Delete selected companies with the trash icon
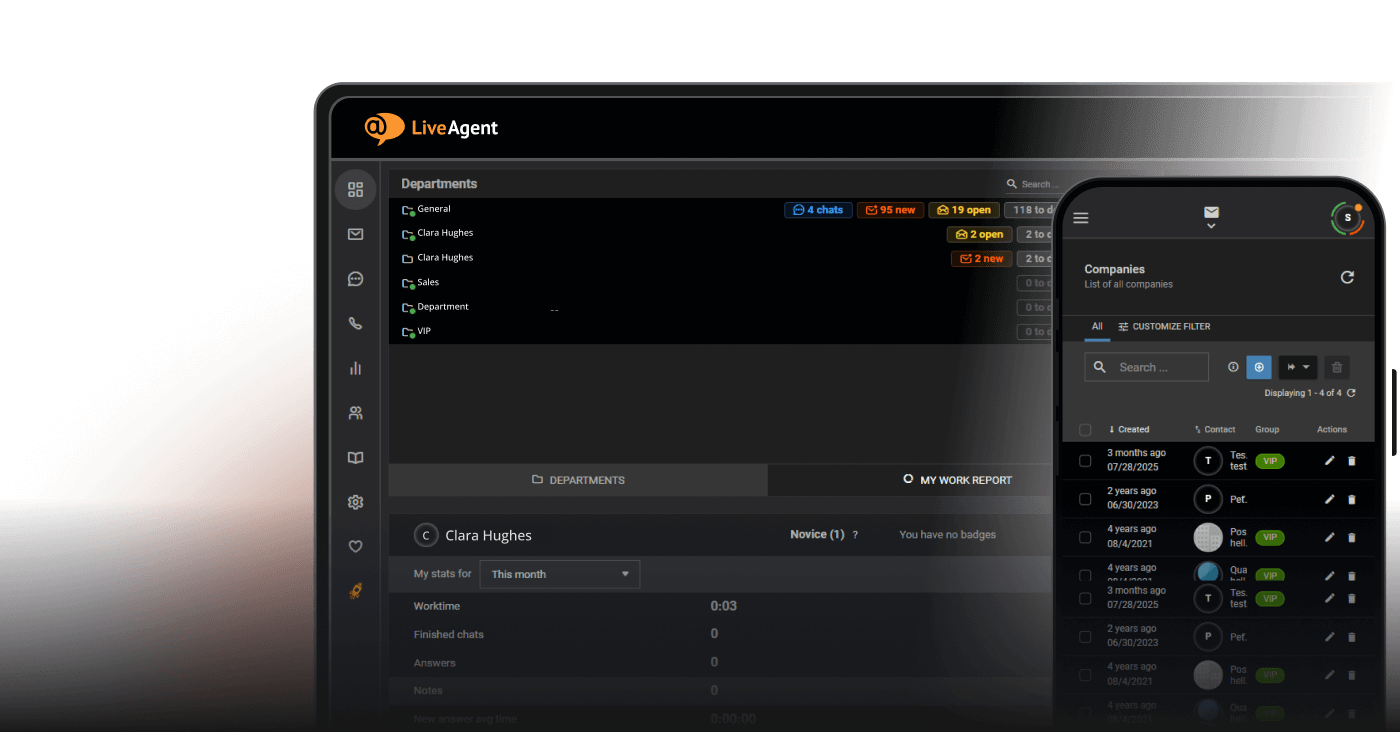1400x732 pixels. click(x=1337, y=367)
